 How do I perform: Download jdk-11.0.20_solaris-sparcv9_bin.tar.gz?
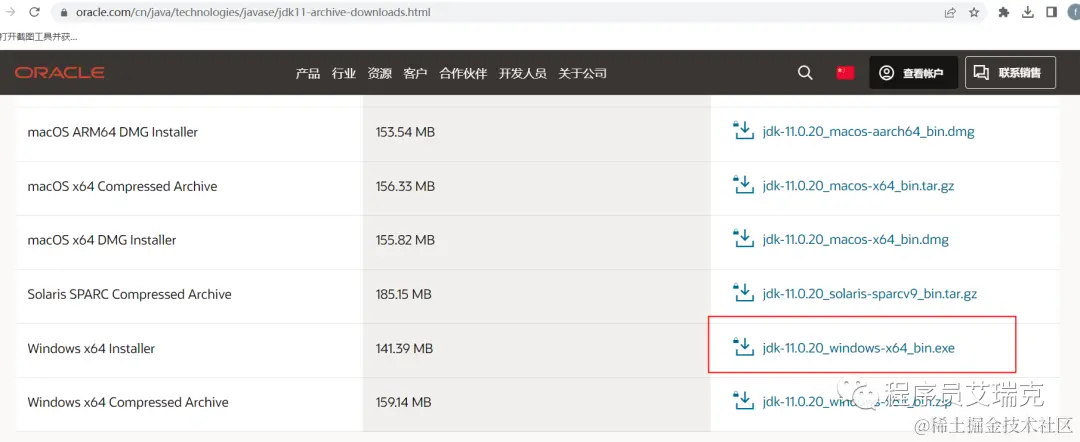(x=870, y=294)
